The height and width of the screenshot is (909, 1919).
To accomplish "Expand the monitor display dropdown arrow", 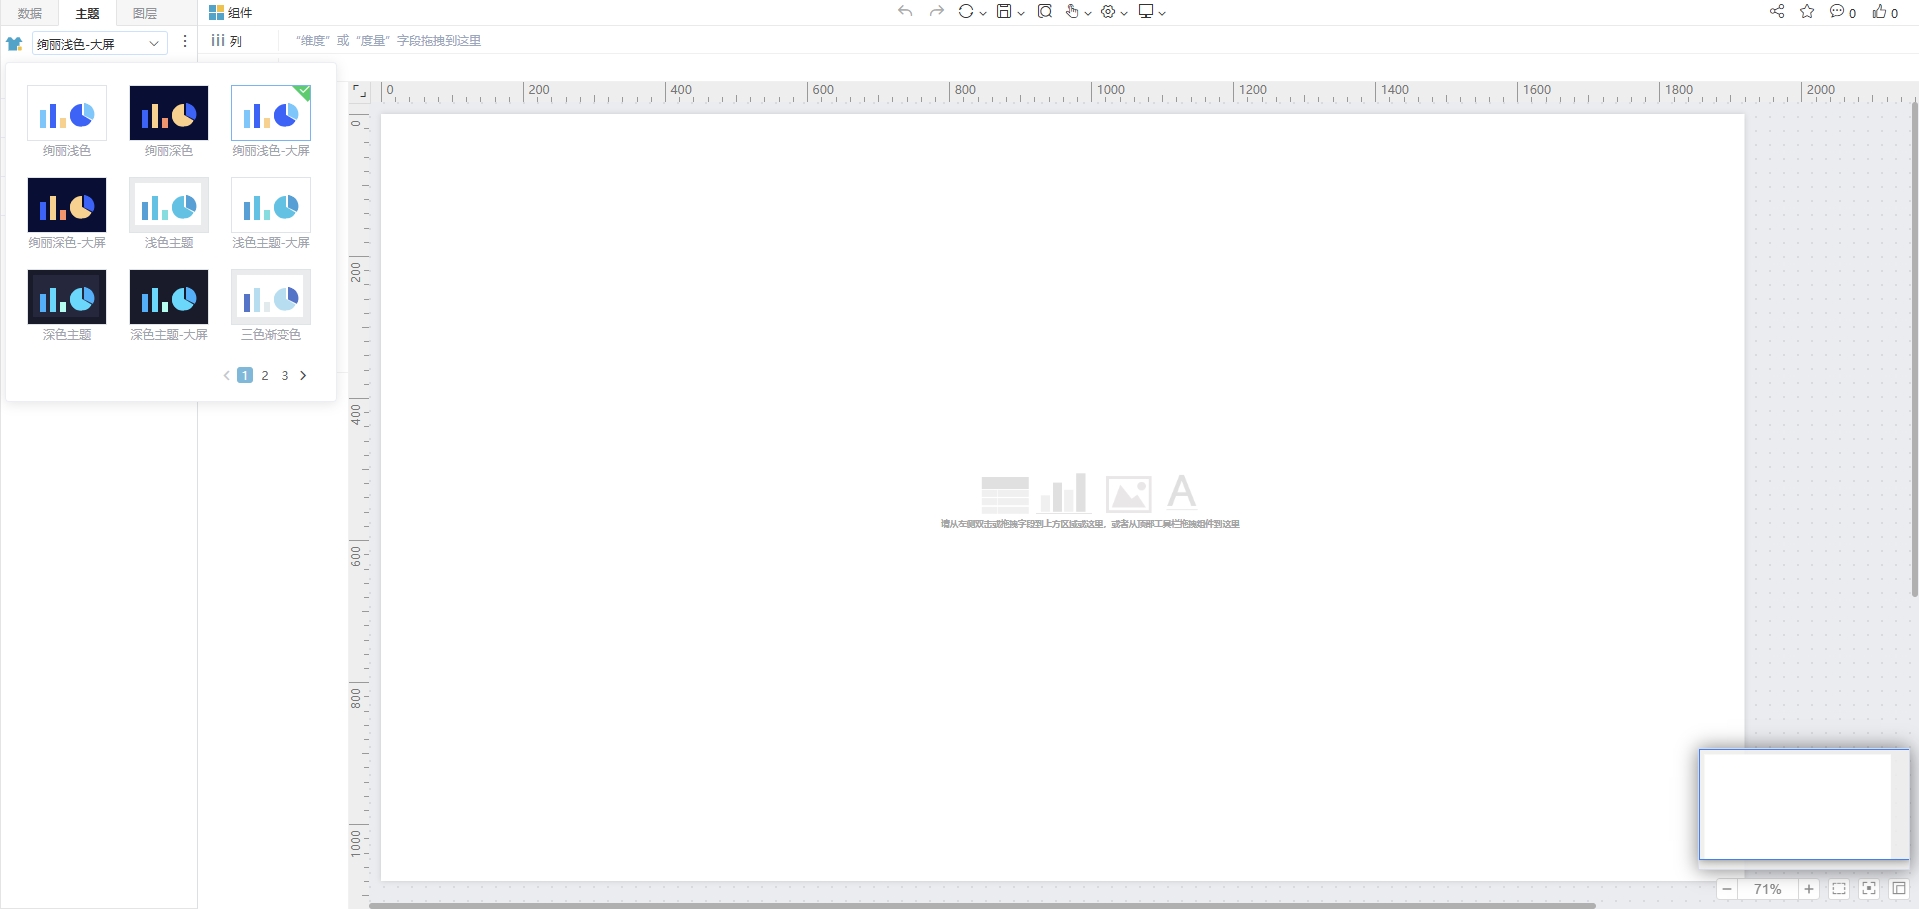I will [1162, 13].
